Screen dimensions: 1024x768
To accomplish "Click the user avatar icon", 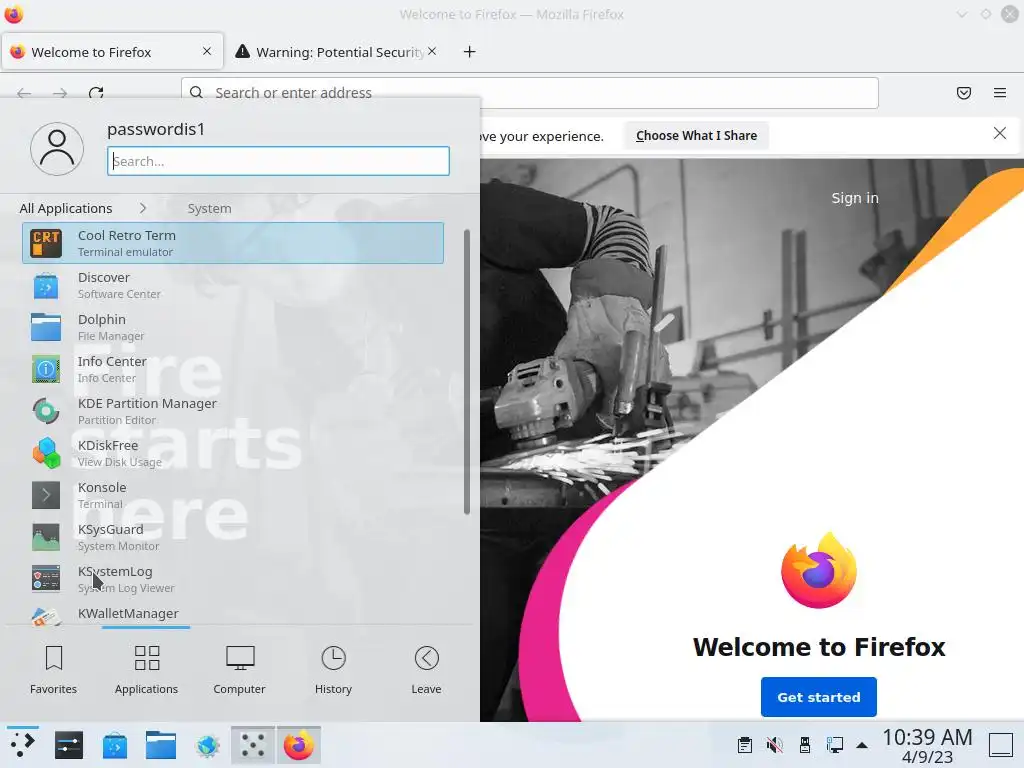I will tap(57, 149).
